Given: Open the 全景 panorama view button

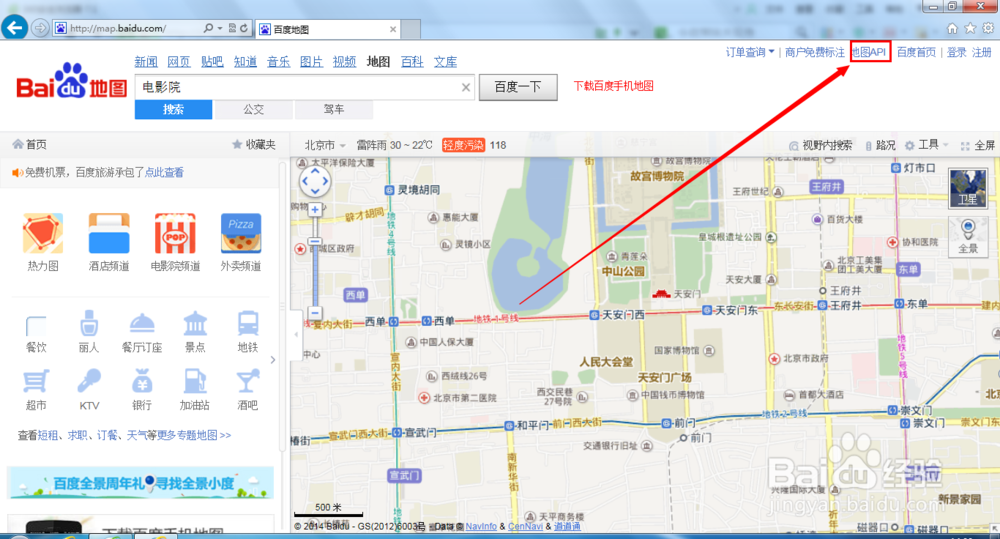Looking at the screenshot, I should tap(967, 235).
